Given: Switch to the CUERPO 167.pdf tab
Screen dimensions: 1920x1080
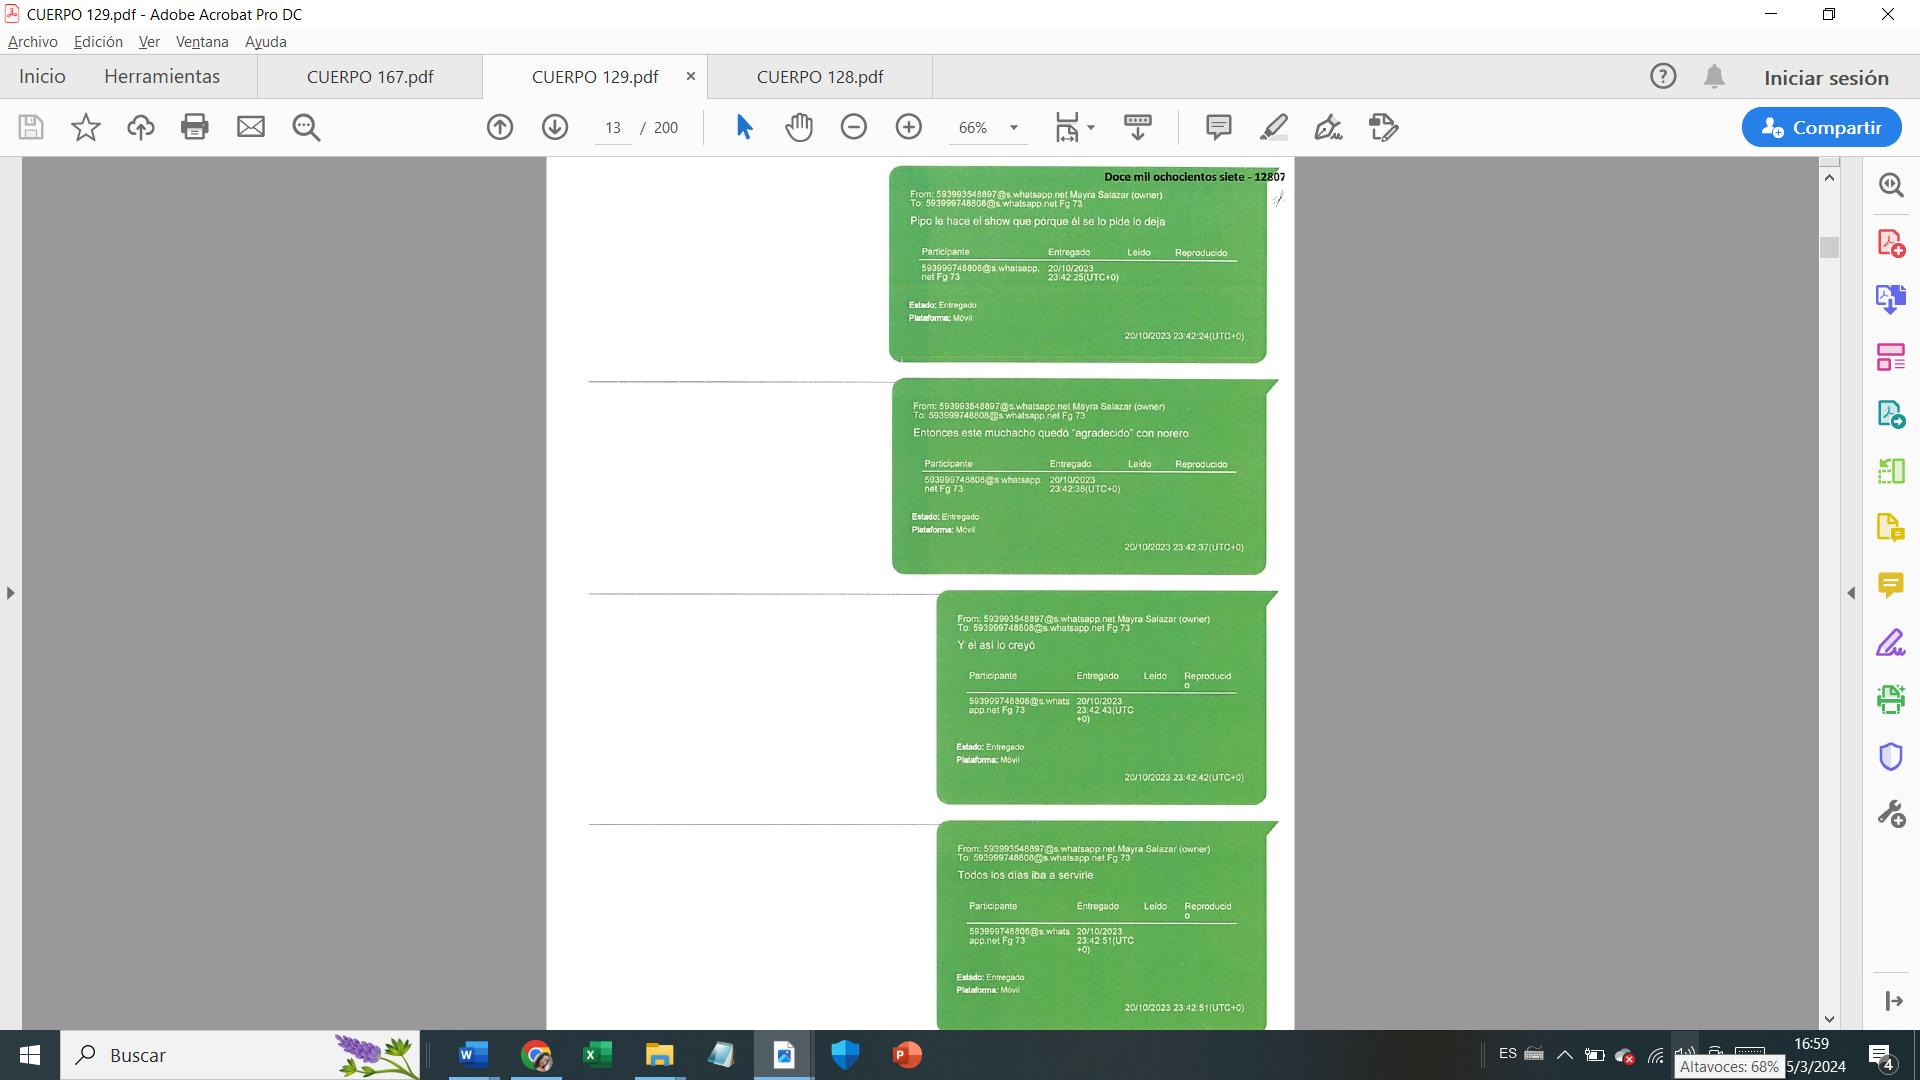Looking at the screenshot, I should 370,77.
